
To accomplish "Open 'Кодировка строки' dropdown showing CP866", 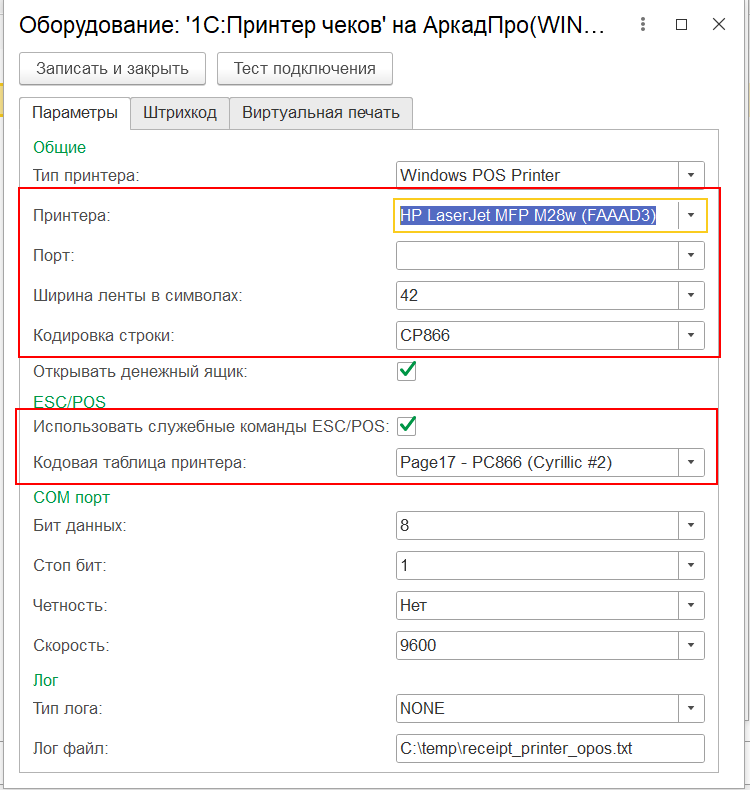I will [x=690, y=335].
